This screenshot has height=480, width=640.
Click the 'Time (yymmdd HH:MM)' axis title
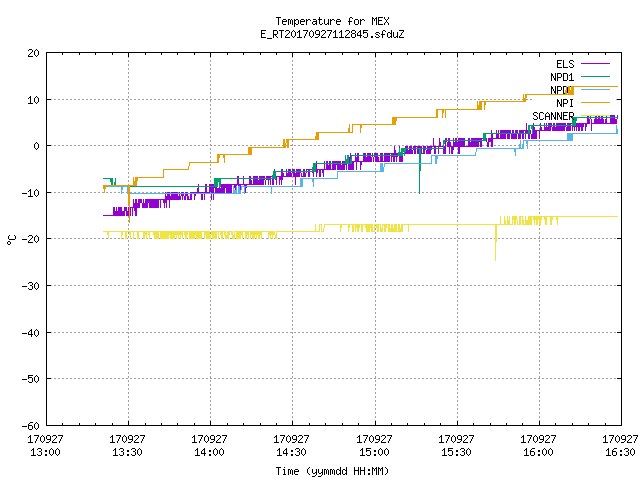point(332,471)
